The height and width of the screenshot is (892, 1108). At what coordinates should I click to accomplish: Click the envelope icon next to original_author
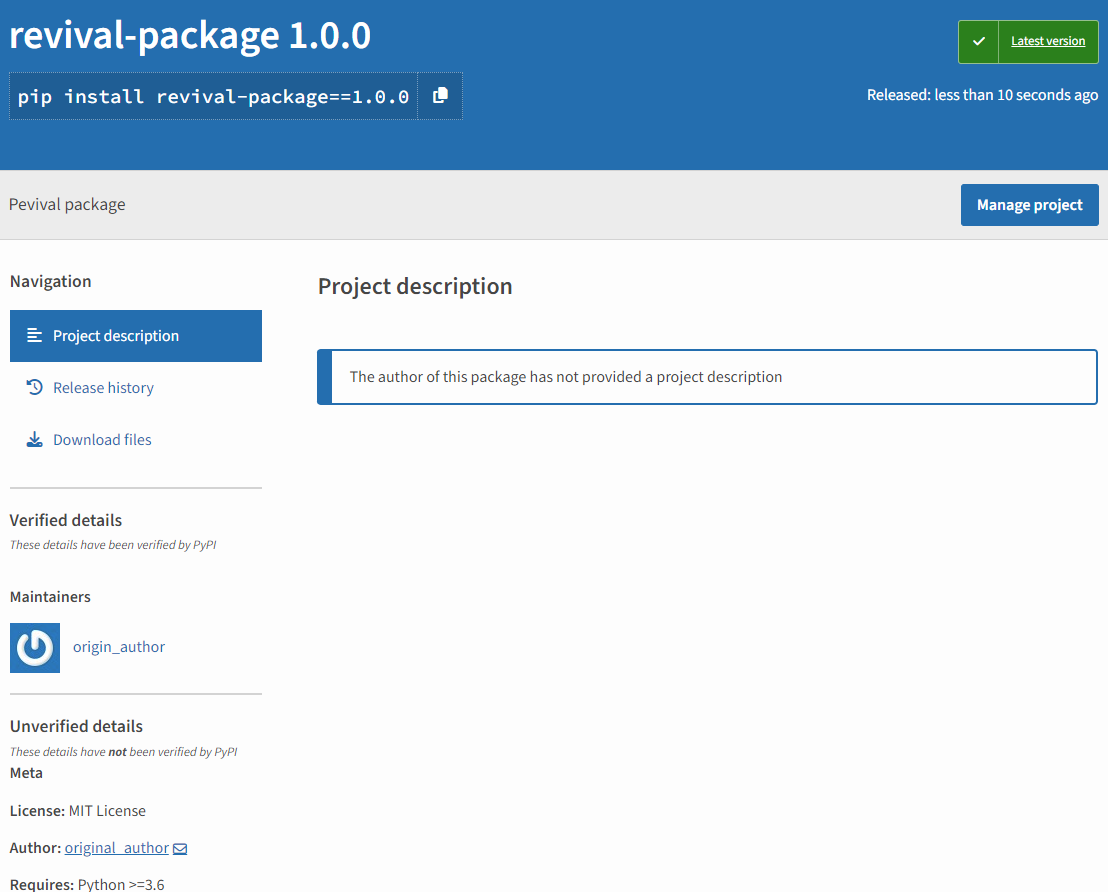point(180,847)
